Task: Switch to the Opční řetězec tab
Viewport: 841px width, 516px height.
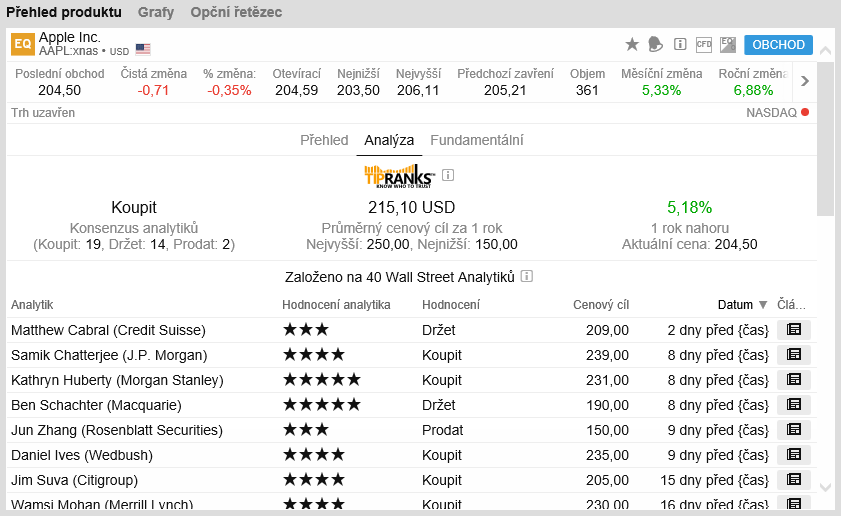Action: [x=236, y=12]
